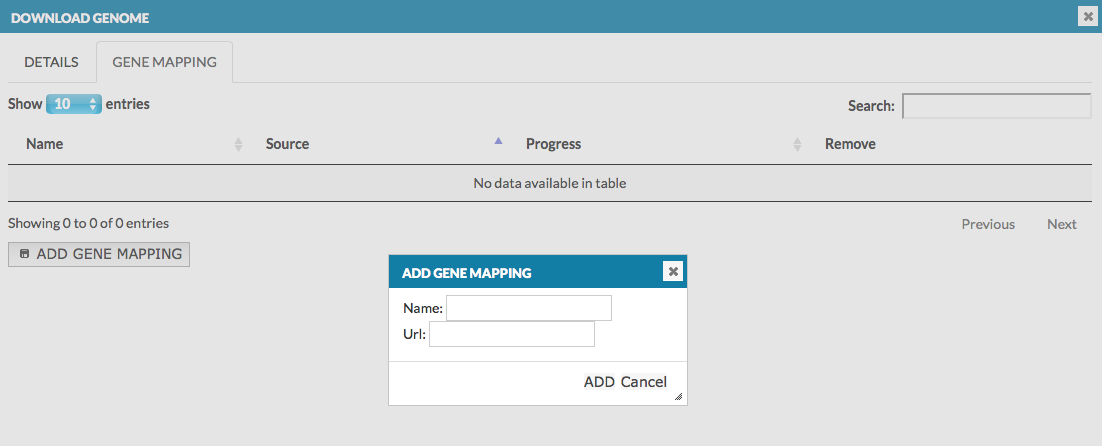Viewport: 1102px width, 446px height.
Task: Click the sort arrows beside Progress column
Action: tap(797, 144)
